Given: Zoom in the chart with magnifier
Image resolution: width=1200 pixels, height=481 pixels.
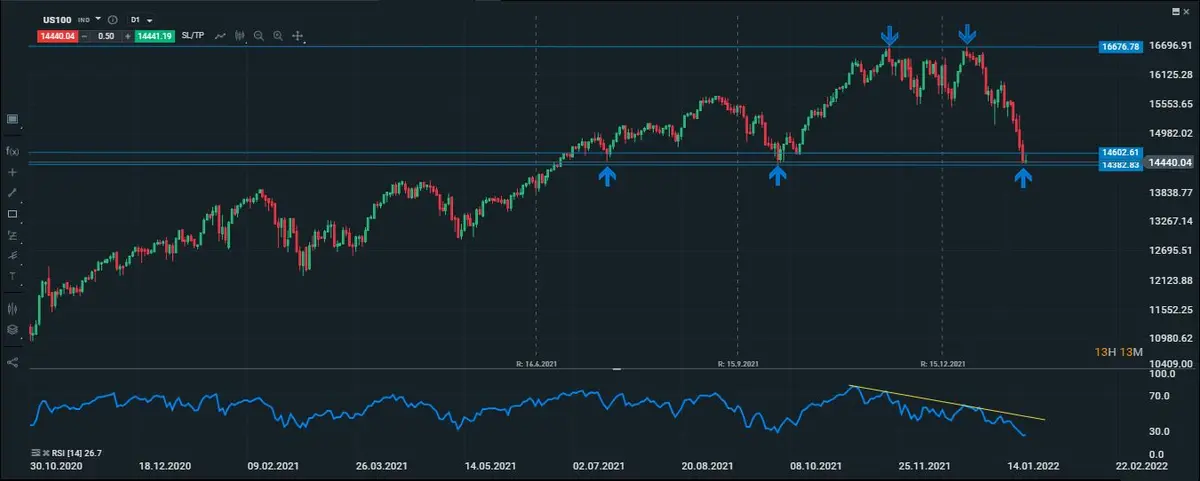Looking at the screenshot, I should 278,36.
